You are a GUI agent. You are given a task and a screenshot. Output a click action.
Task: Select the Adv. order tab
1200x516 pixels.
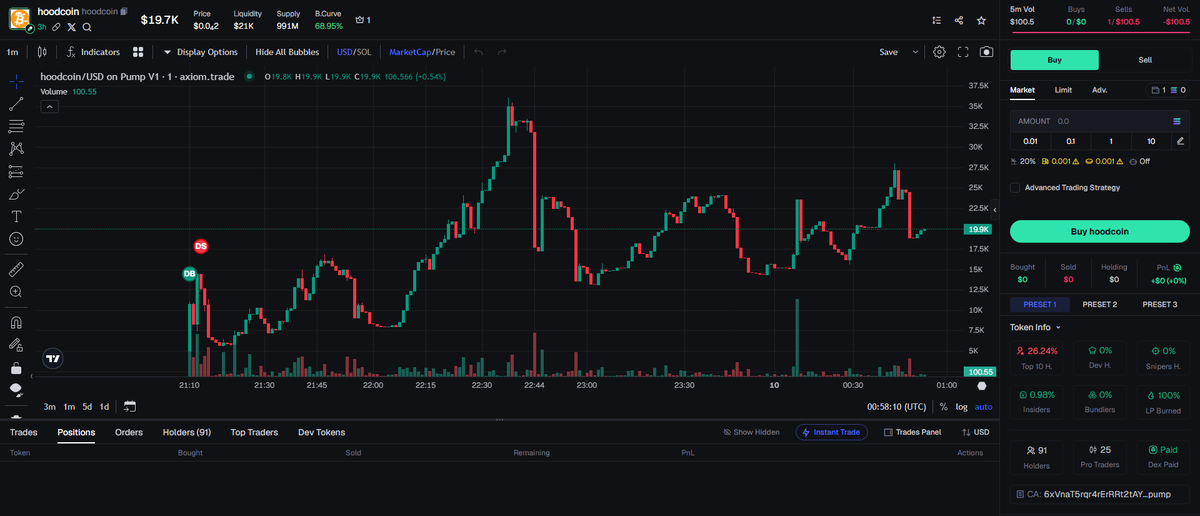tap(1099, 90)
